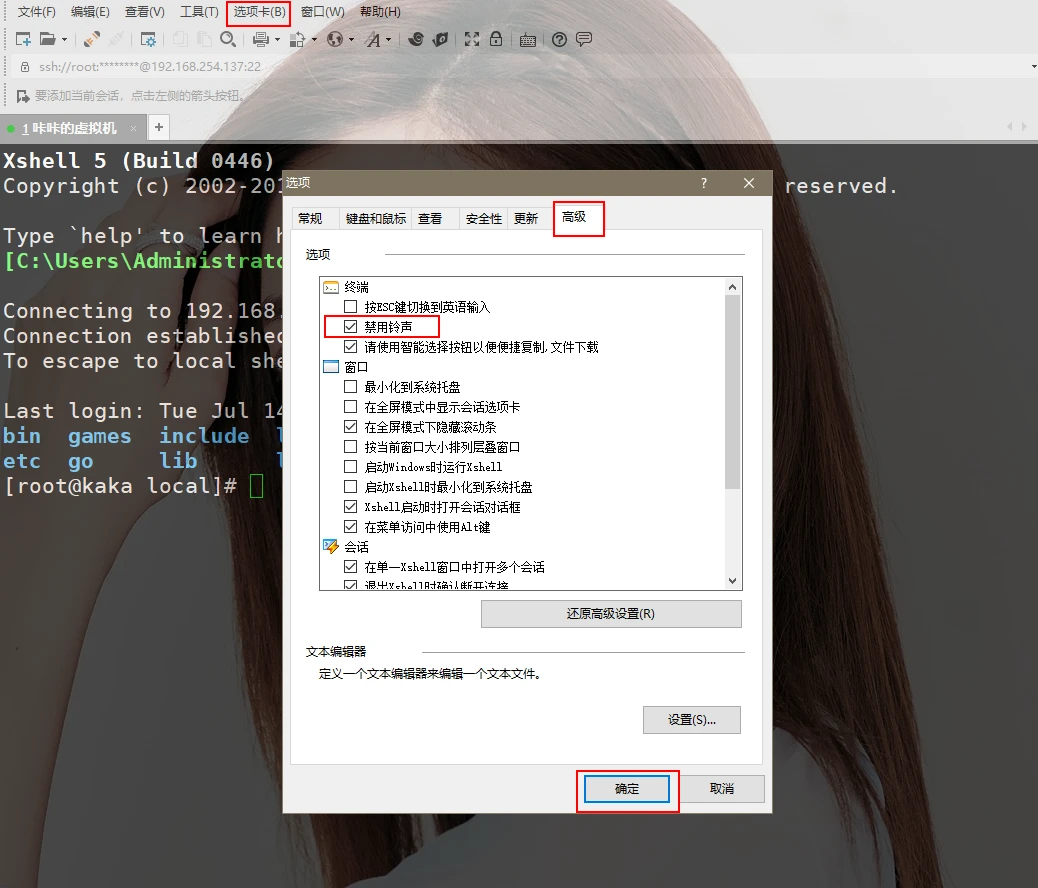
Task: Open the on-screen keyboard toolbar icon
Action: pyautogui.click(x=530, y=39)
